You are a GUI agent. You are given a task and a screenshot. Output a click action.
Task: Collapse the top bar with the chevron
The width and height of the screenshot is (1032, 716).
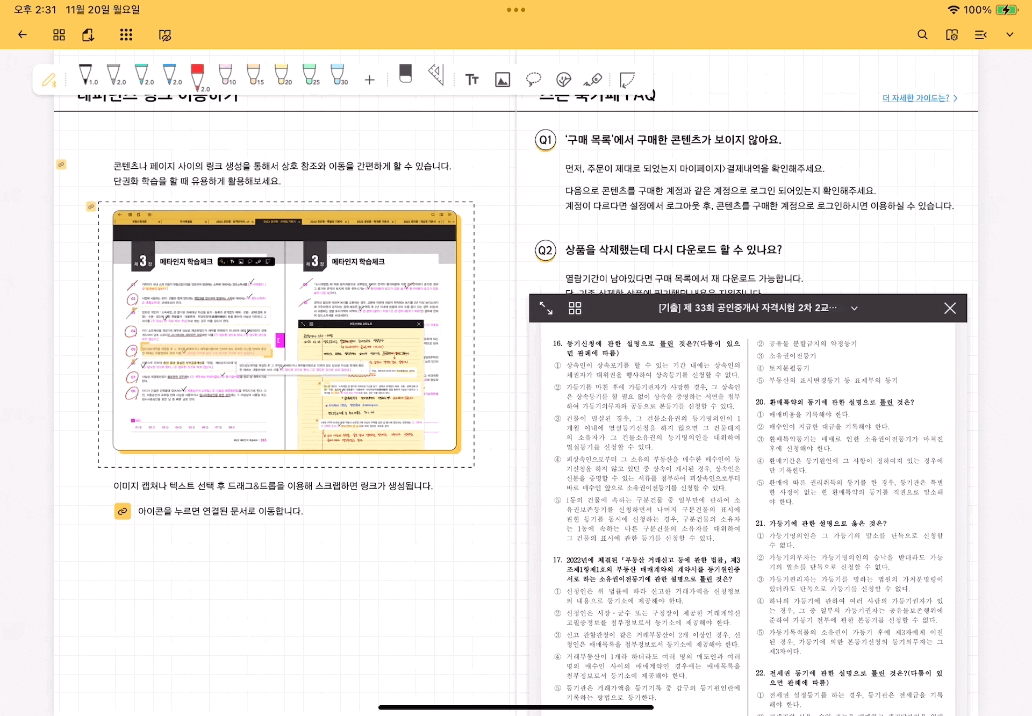click(x=1010, y=35)
